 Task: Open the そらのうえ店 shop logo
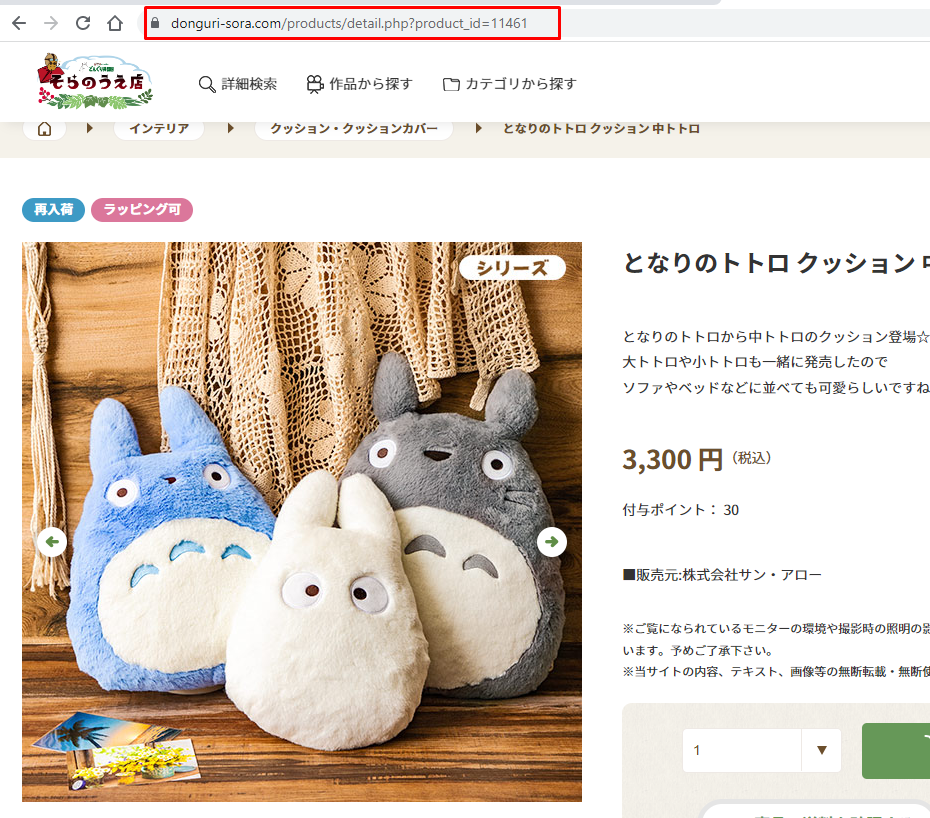95,82
